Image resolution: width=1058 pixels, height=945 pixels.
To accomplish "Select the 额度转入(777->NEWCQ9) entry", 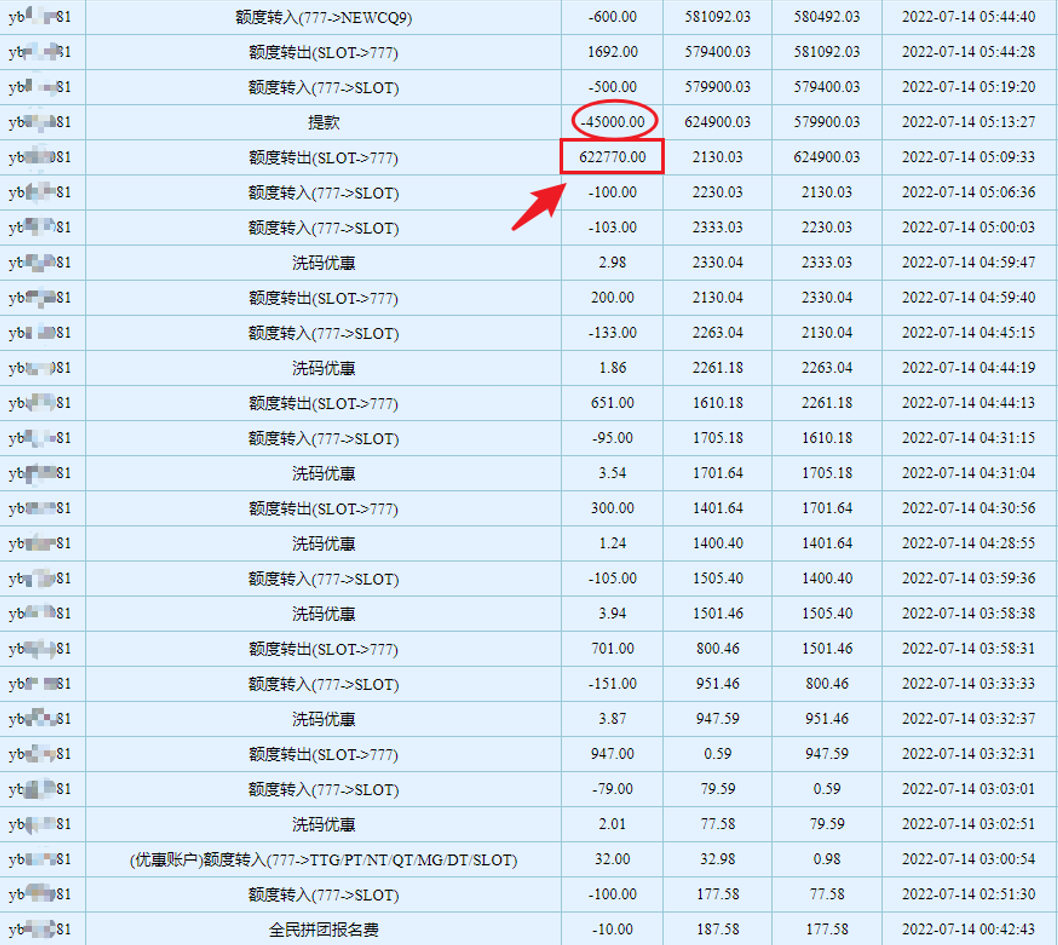I will coord(323,17).
